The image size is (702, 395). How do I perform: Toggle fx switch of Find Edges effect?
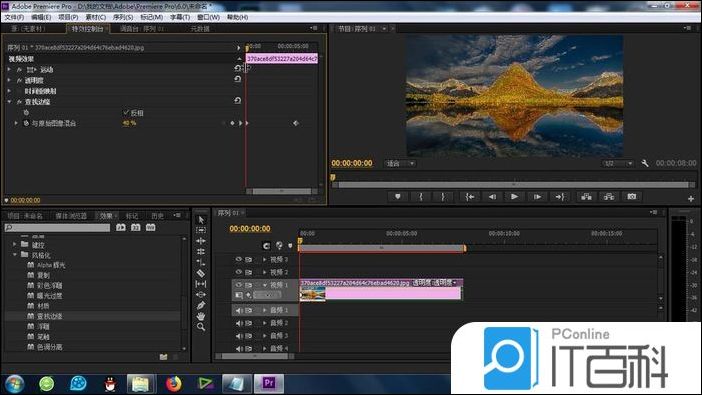[19, 102]
